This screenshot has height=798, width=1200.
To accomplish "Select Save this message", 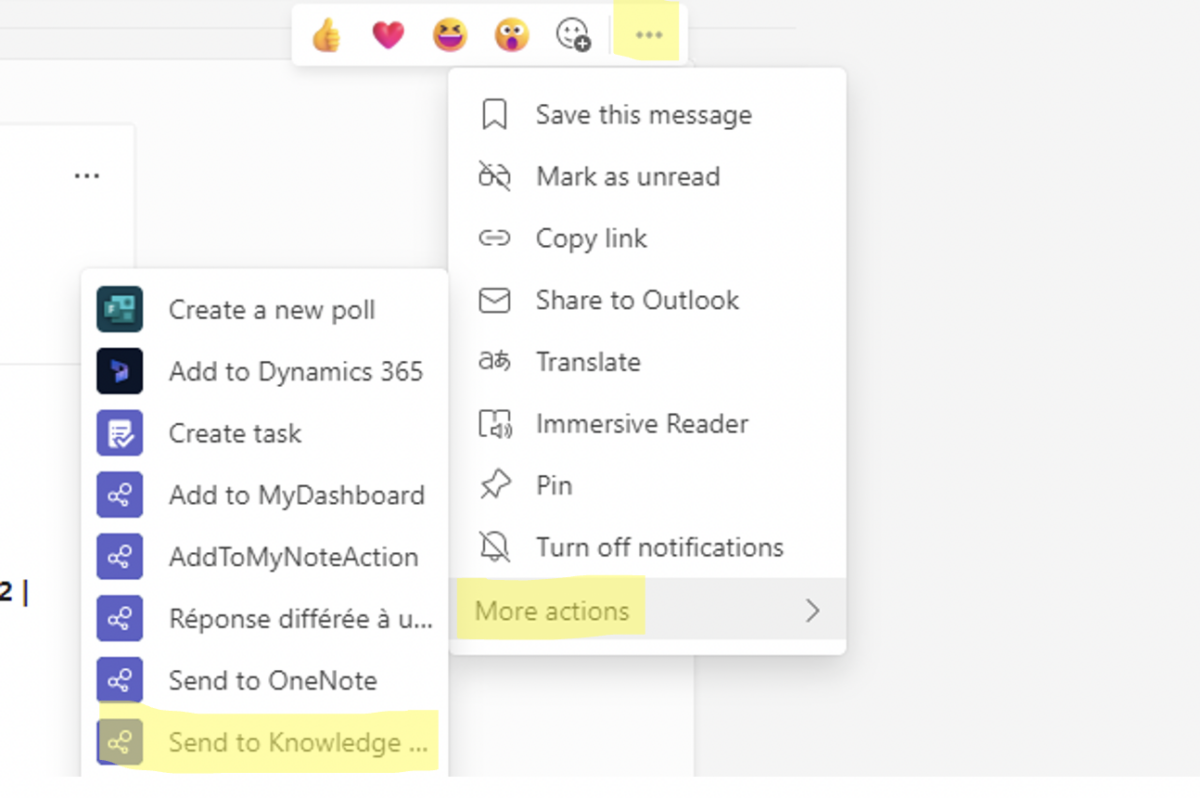I will [643, 115].
